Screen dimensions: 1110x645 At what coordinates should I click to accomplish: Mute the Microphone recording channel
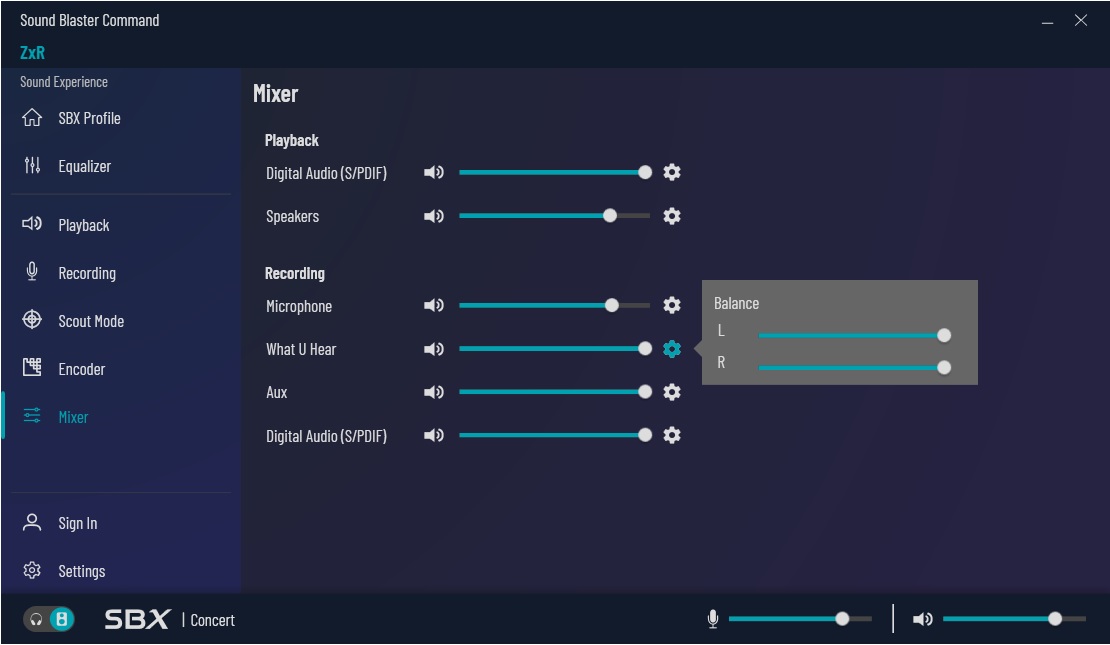click(434, 305)
